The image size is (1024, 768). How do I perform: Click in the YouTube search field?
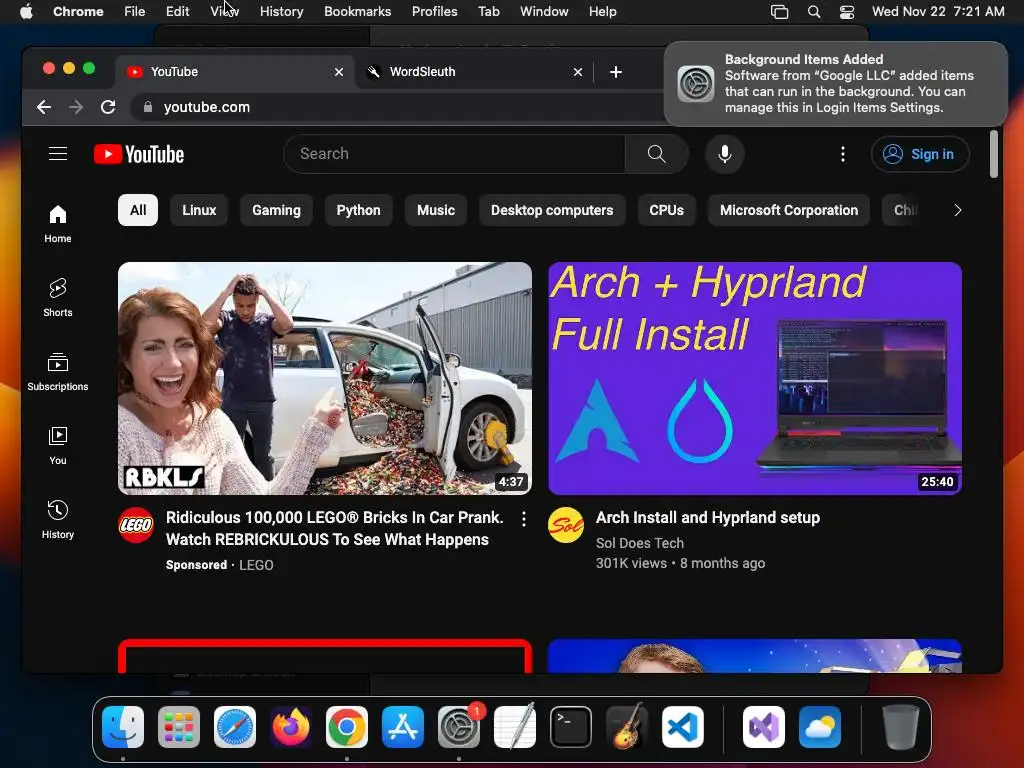click(455, 154)
